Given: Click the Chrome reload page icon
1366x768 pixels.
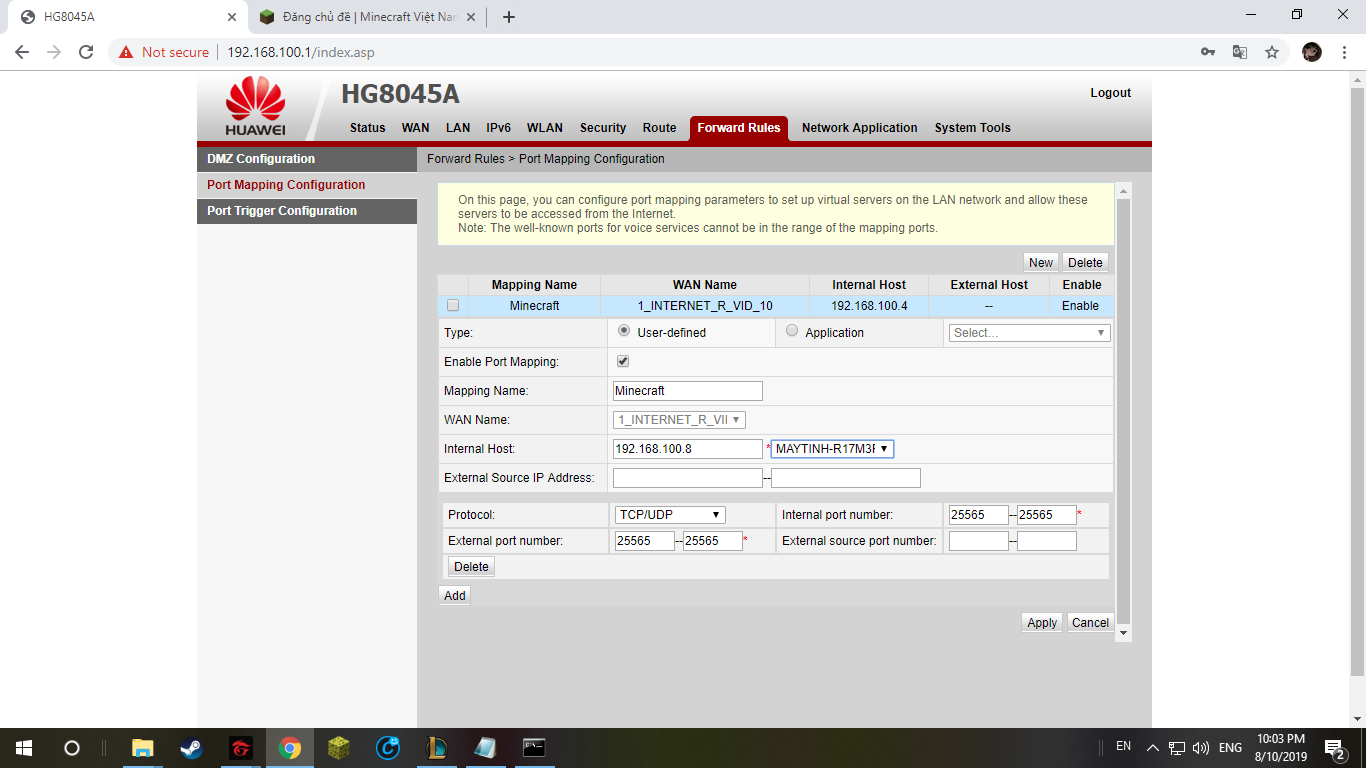Looking at the screenshot, I should pos(86,52).
